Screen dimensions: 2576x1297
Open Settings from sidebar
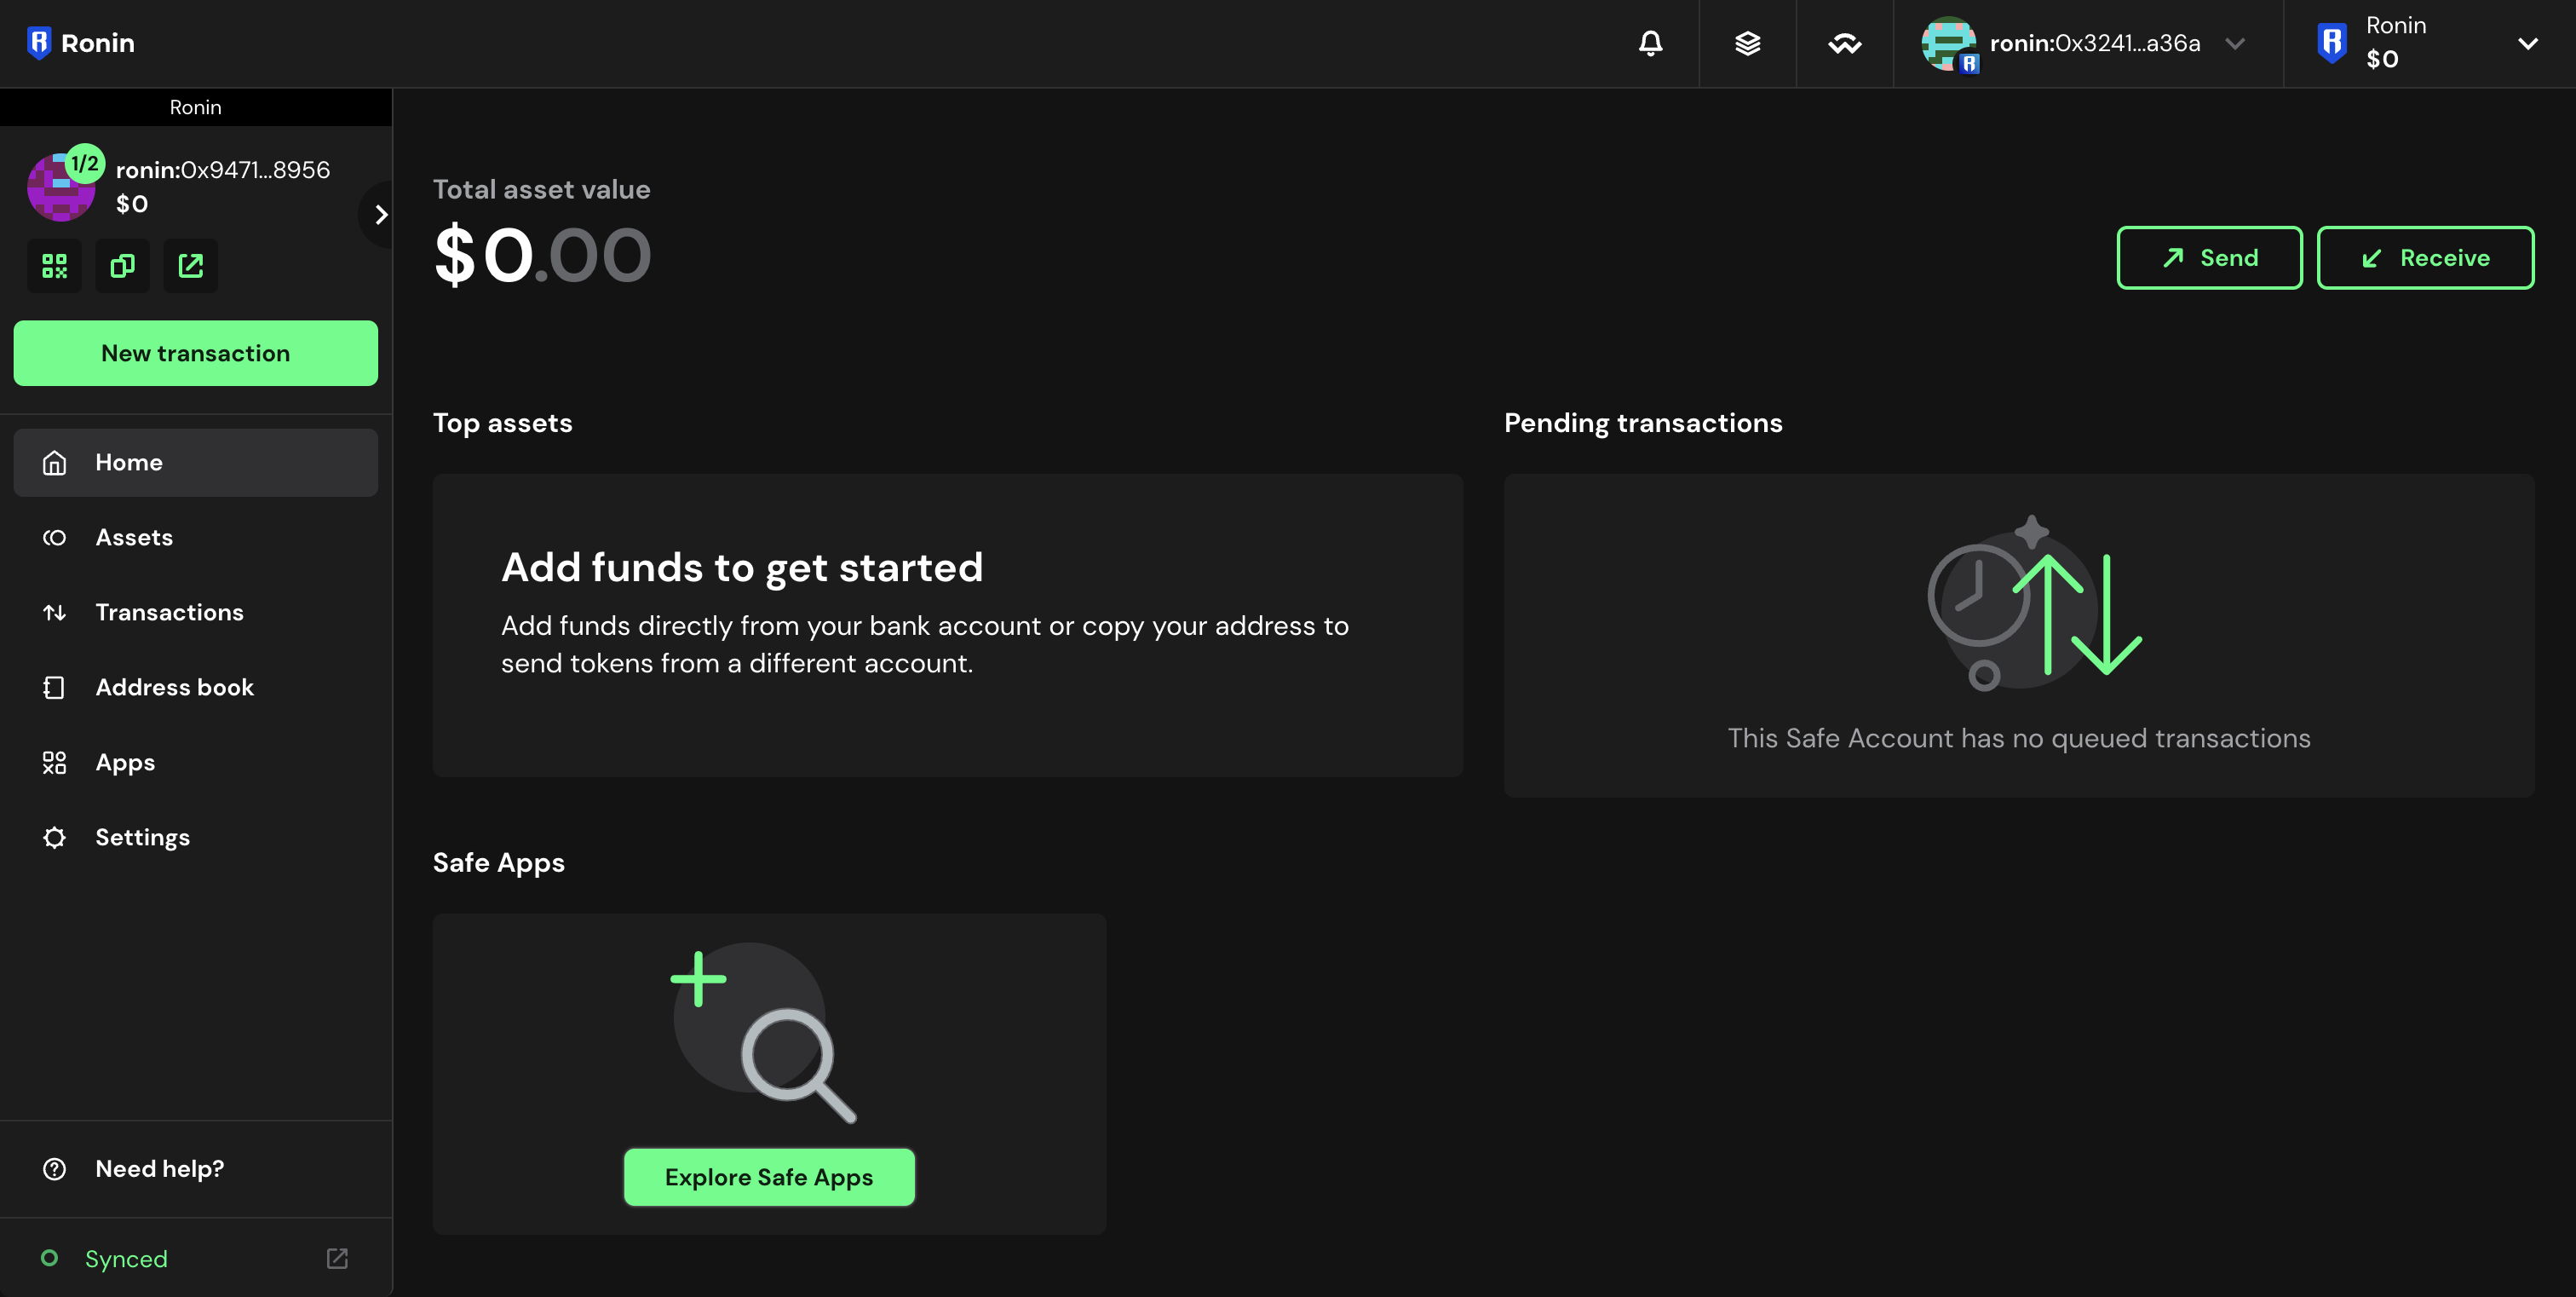point(195,838)
